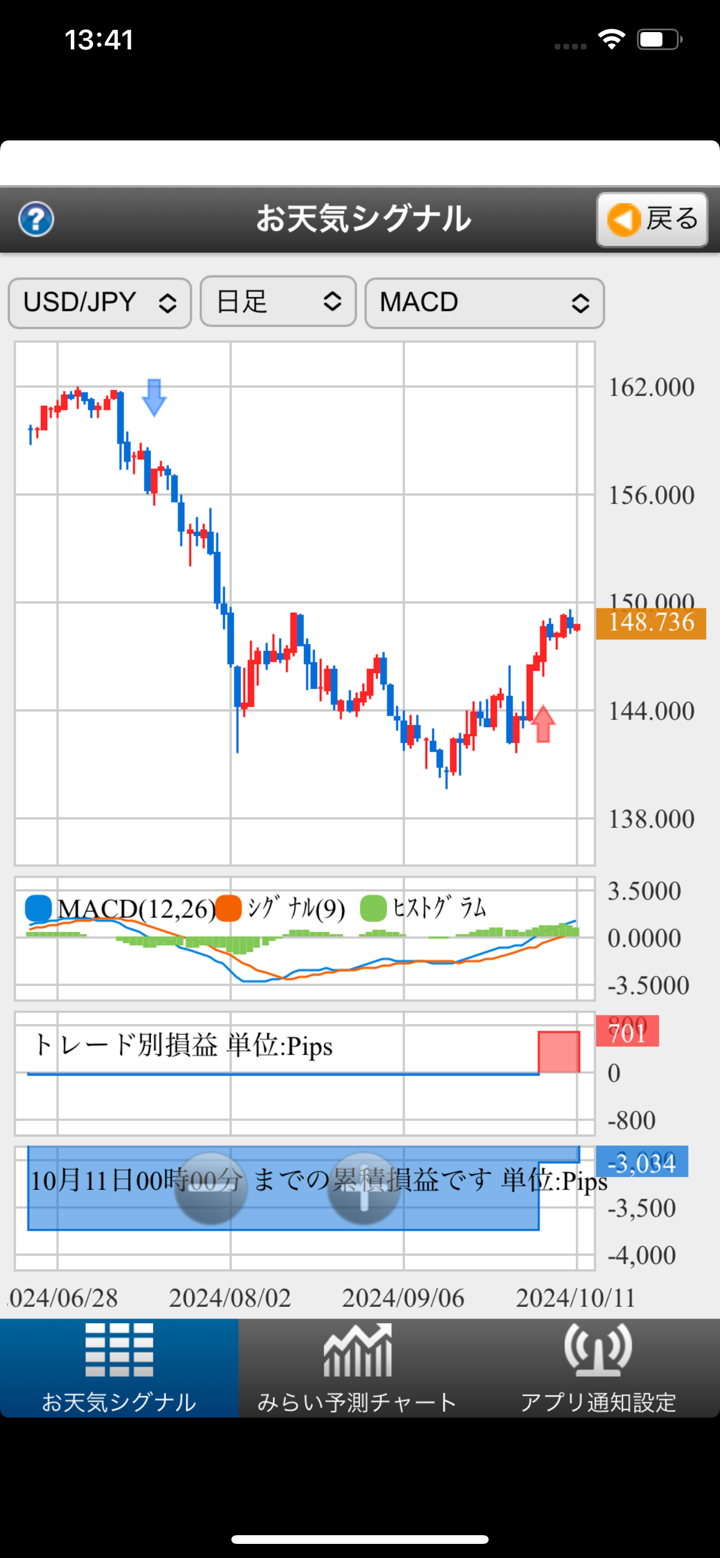720x1558 pixels.
Task: Tap the red buy signal up arrow
Action: pyautogui.click(x=543, y=723)
